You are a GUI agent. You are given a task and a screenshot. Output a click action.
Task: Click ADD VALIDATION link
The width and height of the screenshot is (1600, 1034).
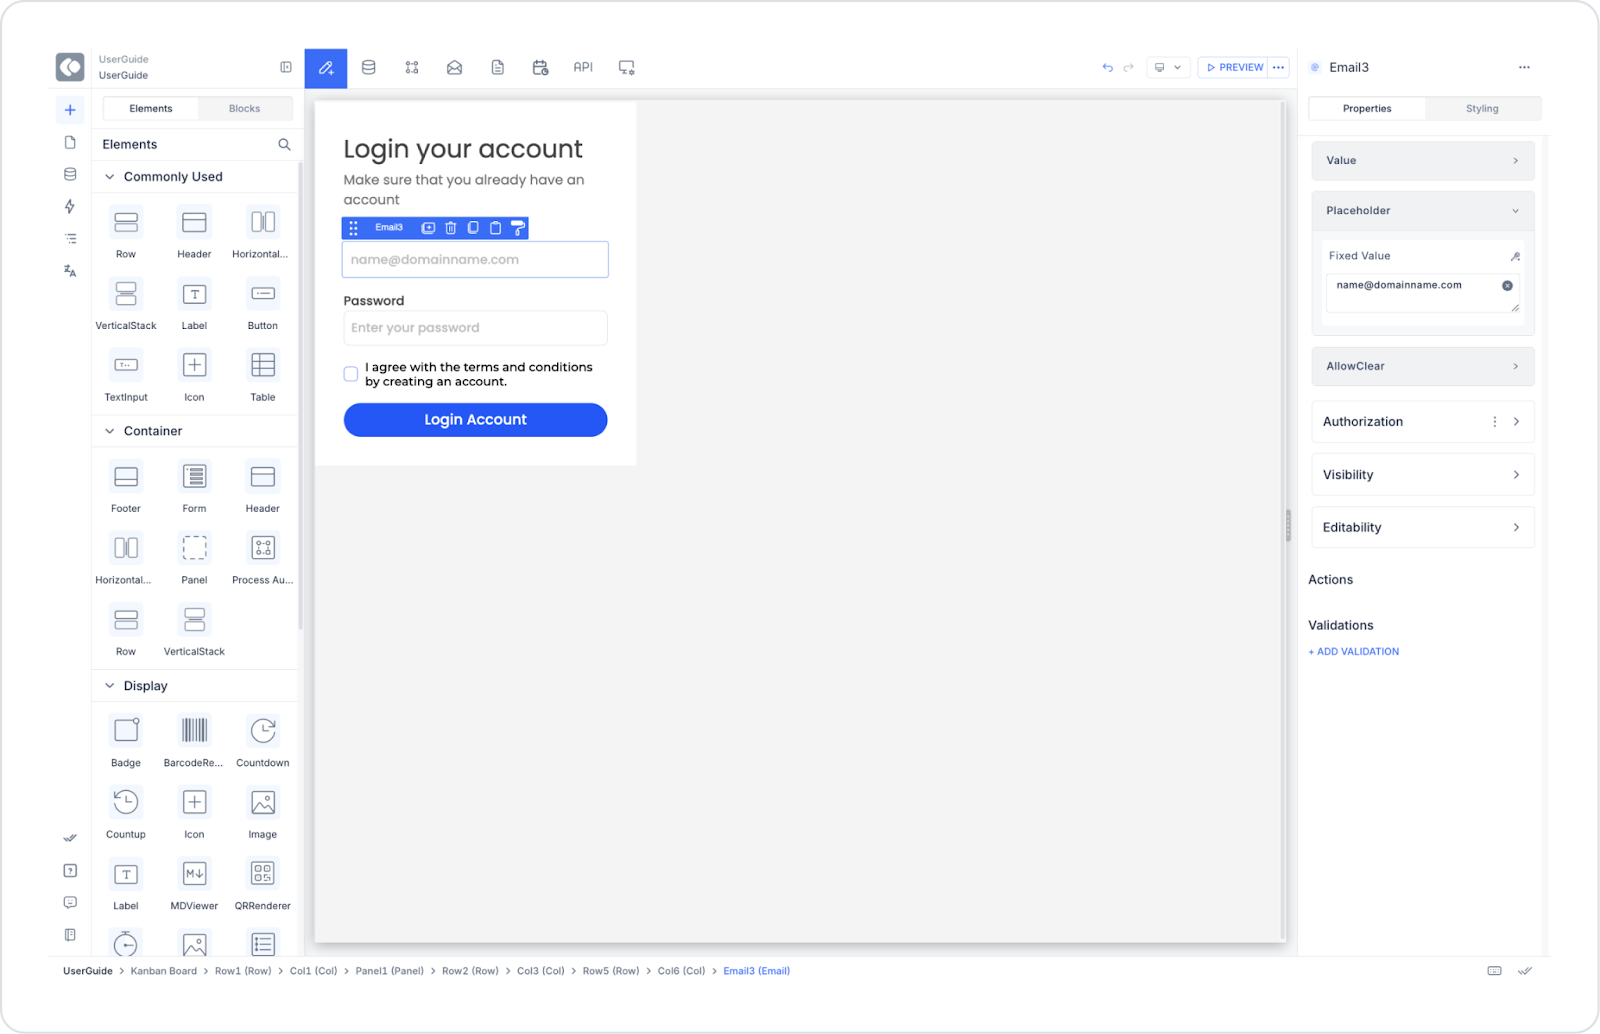coord(1354,652)
